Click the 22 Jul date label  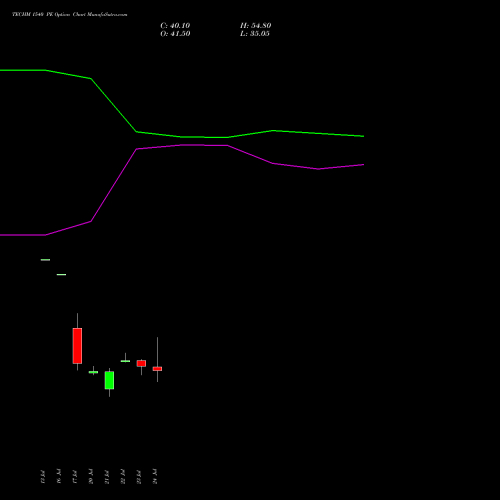123,477
